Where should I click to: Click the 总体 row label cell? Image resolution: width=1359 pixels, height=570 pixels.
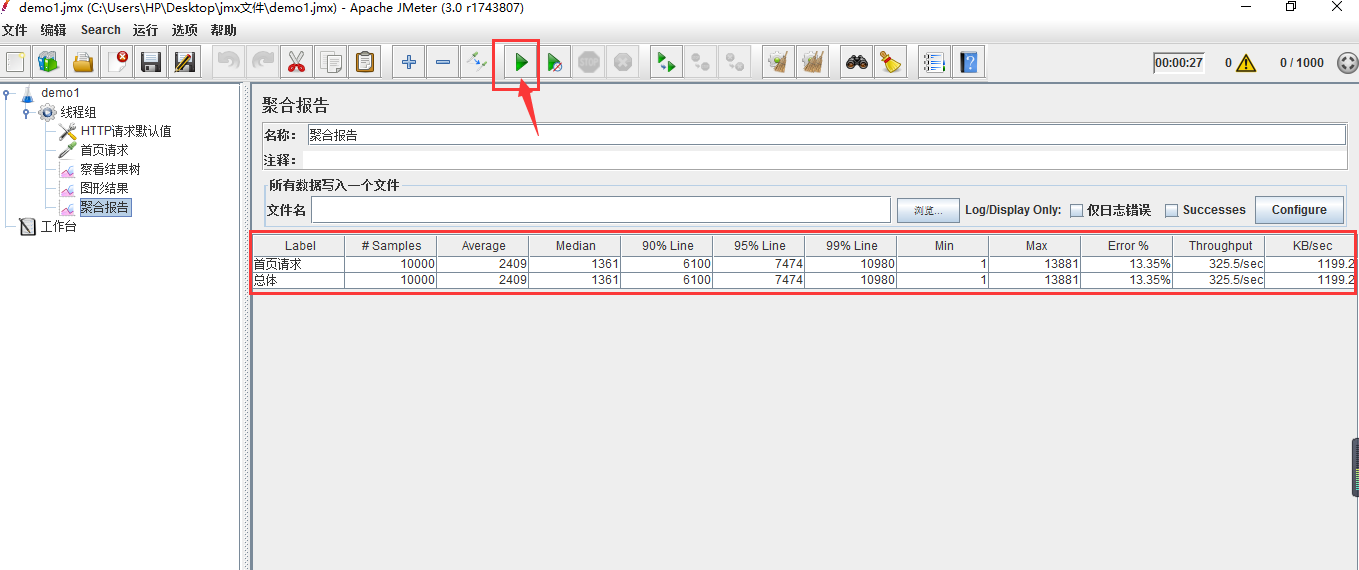pyautogui.click(x=299, y=280)
